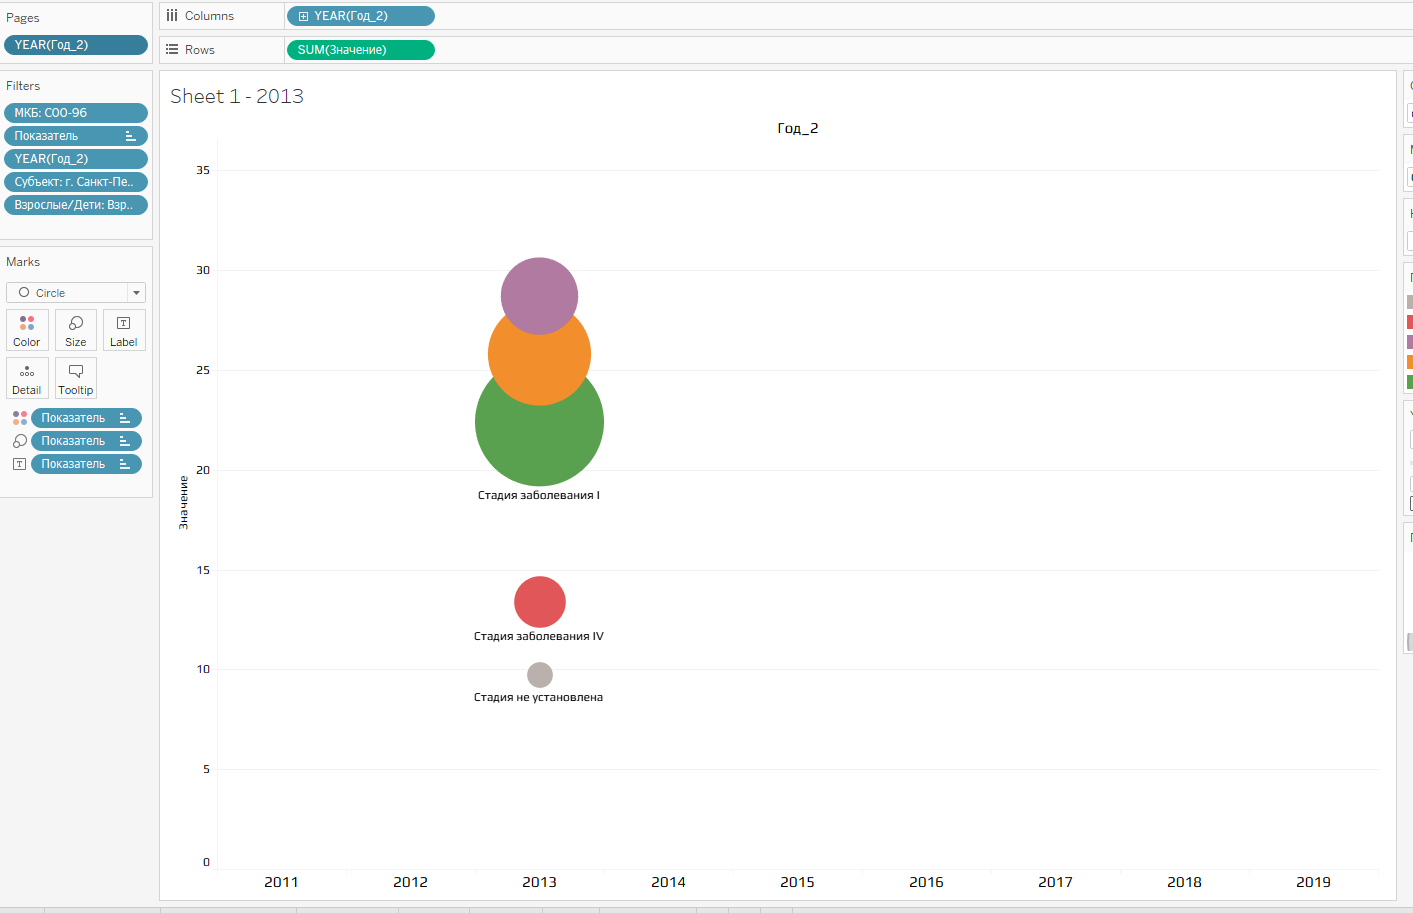Click the Columns shelf icon
Image resolution: width=1413 pixels, height=913 pixels.
pos(172,16)
